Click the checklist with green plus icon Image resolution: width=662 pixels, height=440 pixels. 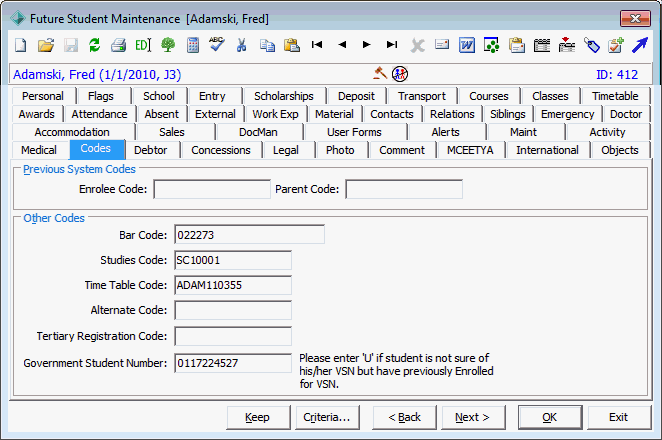(x=616, y=45)
